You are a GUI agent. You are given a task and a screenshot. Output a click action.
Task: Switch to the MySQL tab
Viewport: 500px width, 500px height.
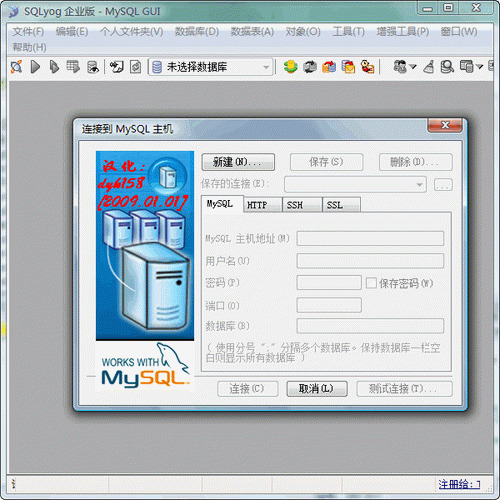click(222, 204)
